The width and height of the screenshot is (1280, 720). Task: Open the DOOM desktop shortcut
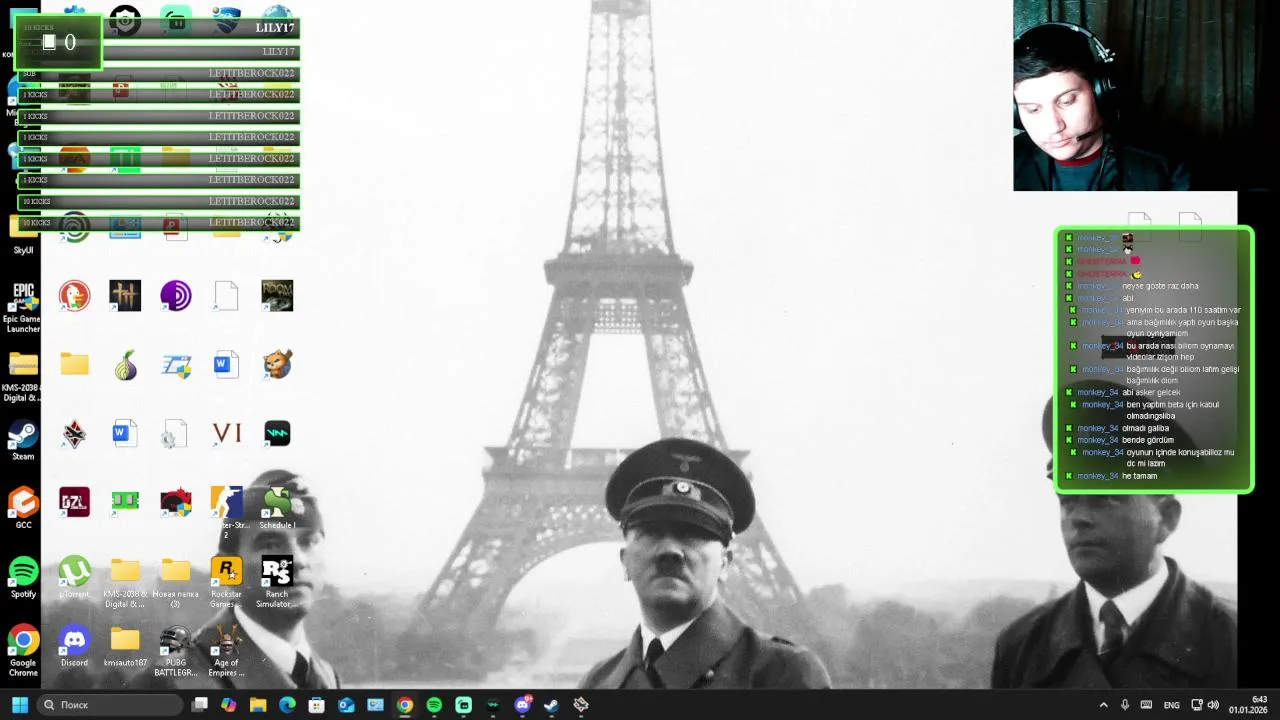pos(277,296)
